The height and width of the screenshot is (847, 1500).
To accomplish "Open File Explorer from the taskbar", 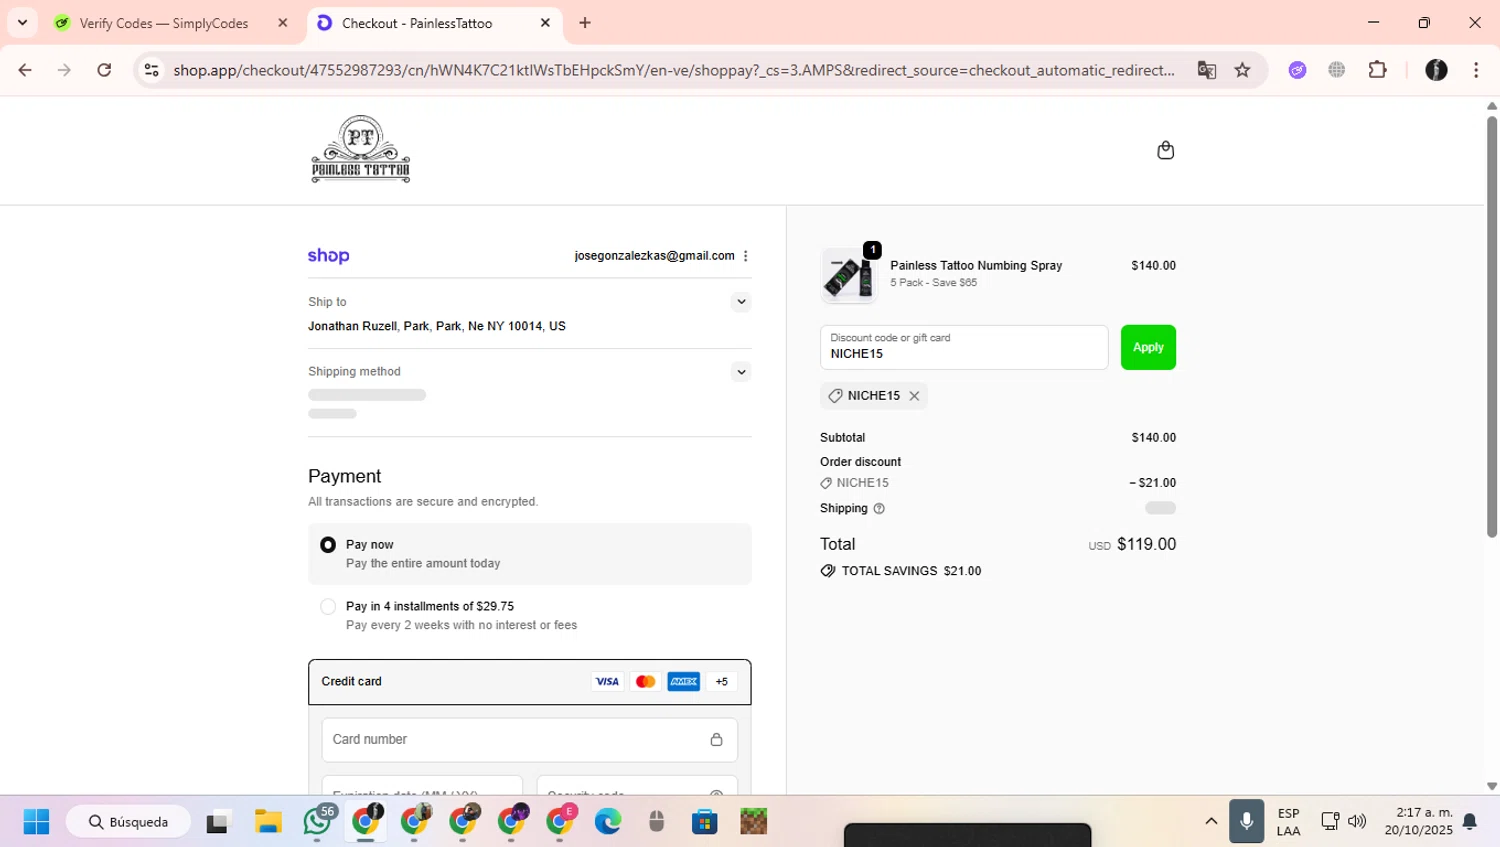I will click(268, 822).
